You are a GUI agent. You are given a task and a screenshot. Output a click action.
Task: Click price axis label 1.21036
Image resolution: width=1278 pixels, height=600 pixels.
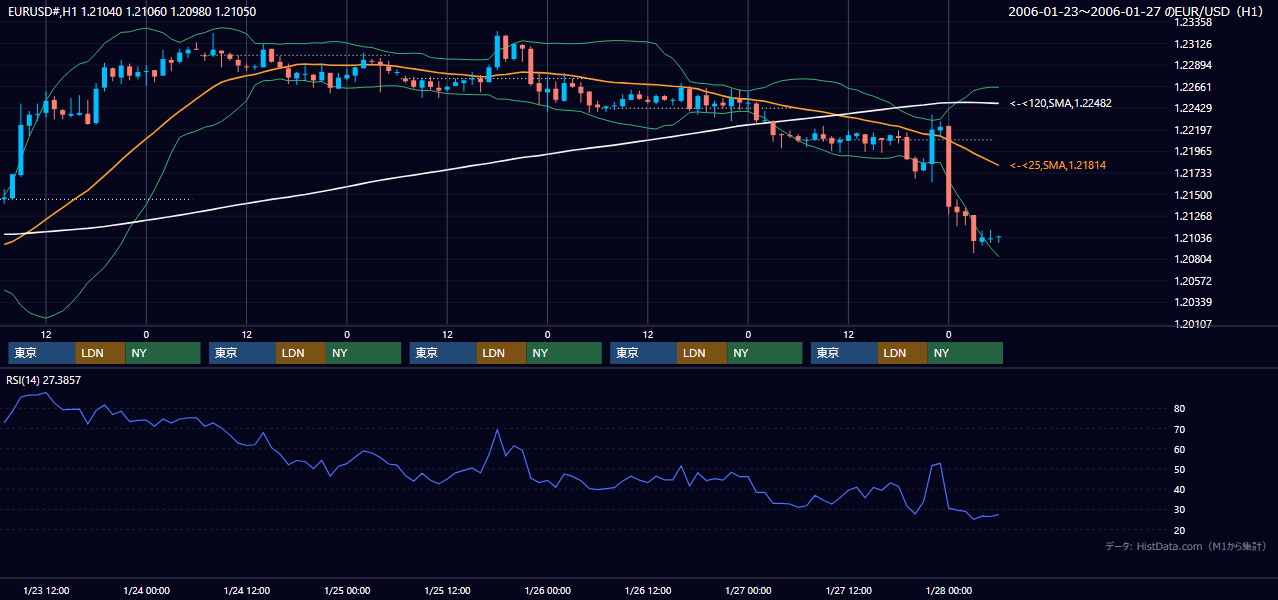click(1193, 238)
